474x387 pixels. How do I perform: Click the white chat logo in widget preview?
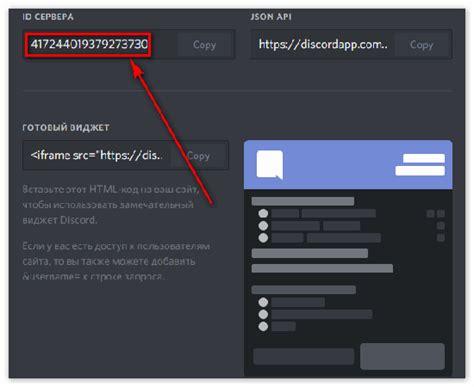(270, 165)
